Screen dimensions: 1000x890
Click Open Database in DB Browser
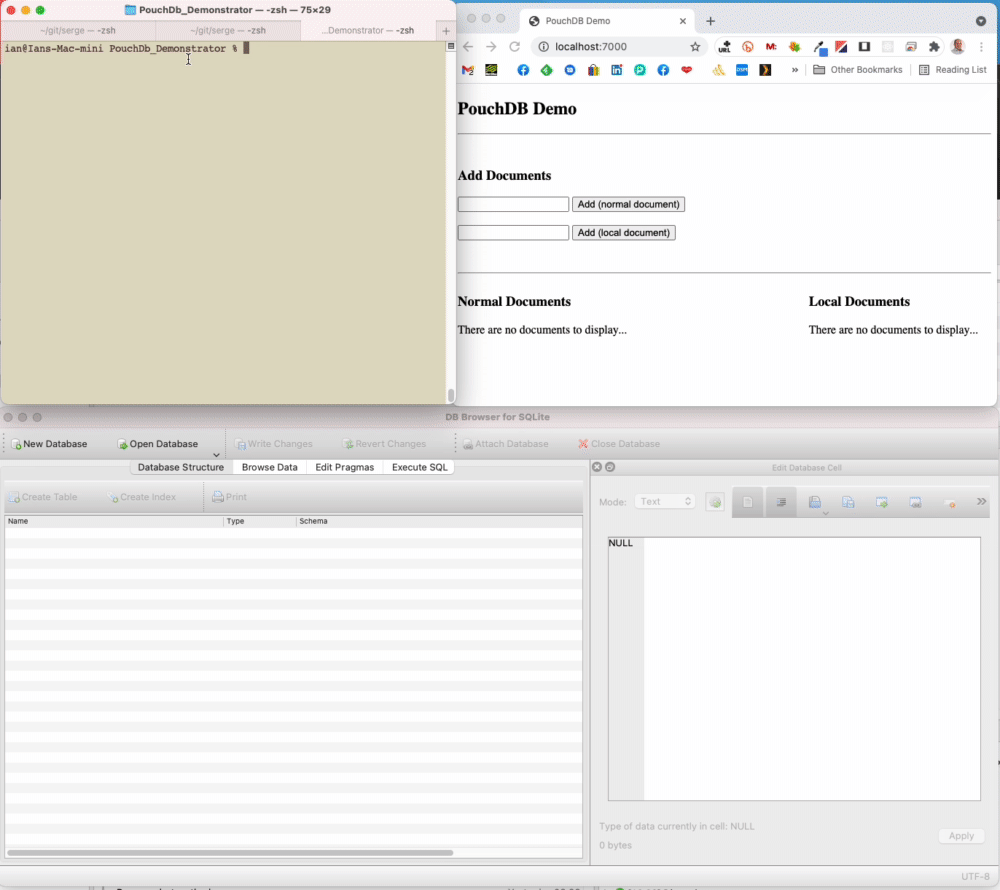158,444
